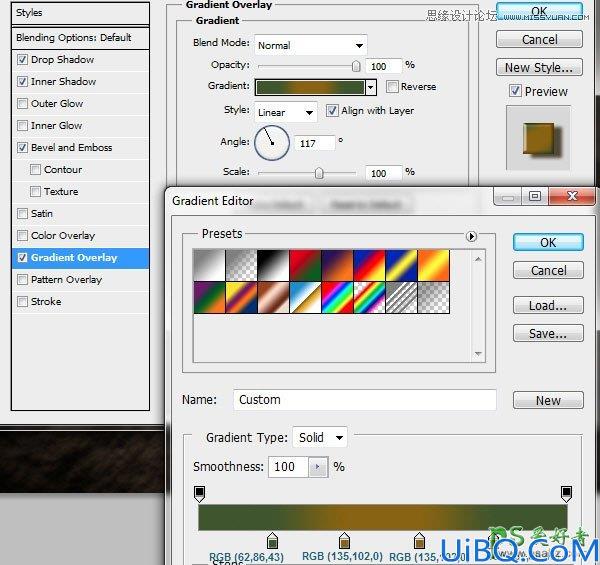Enable the Color Overlay style
Viewport: 600px width, 565px height.
[x=23, y=236]
